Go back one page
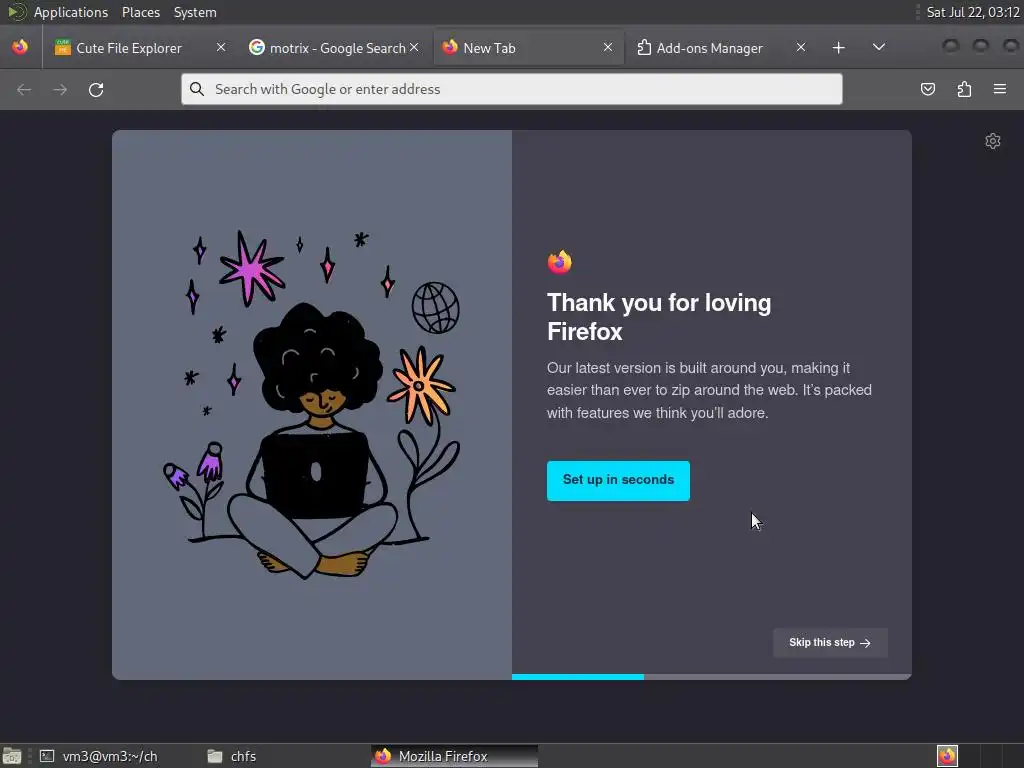The width and height of the screenshot is (1024, 768). pos(24,89)
